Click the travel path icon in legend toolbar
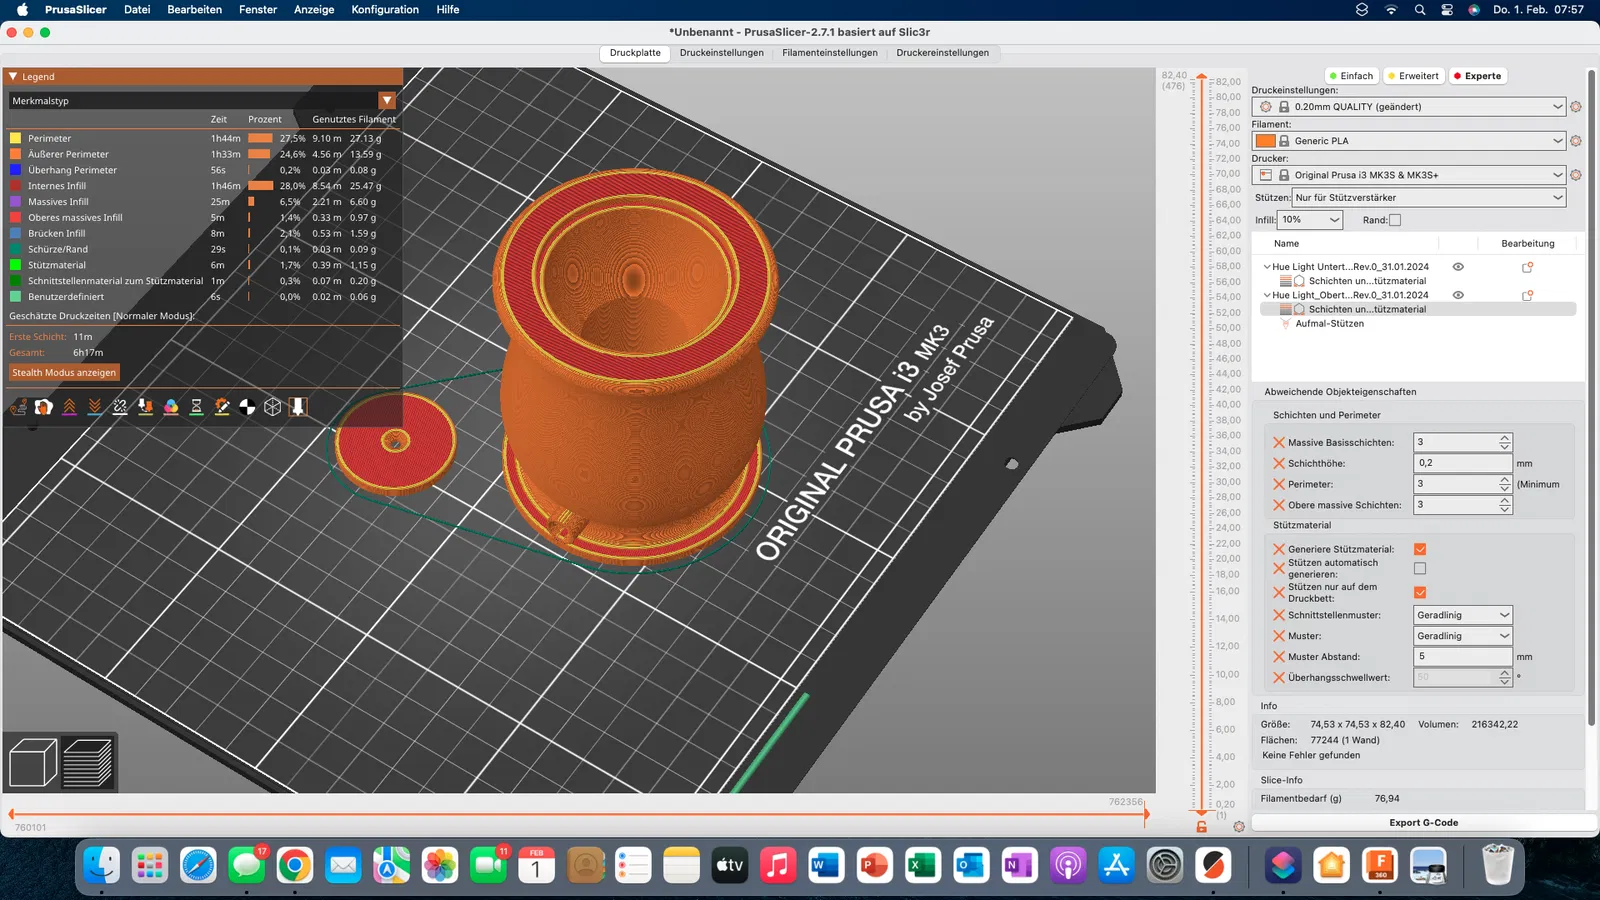 click(18, 407)
